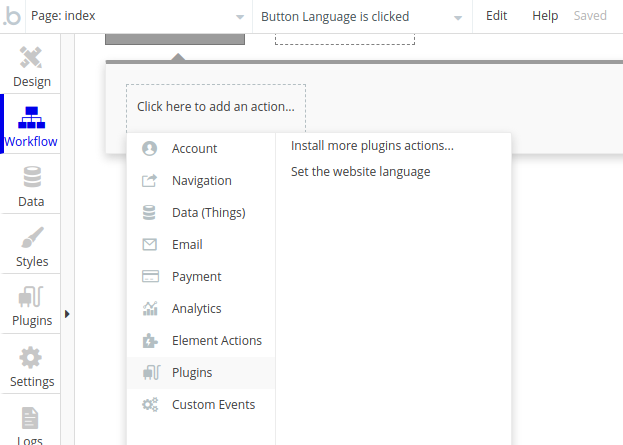Click Install more plugins actions link

pyautogui.click(x=372, y=146)
